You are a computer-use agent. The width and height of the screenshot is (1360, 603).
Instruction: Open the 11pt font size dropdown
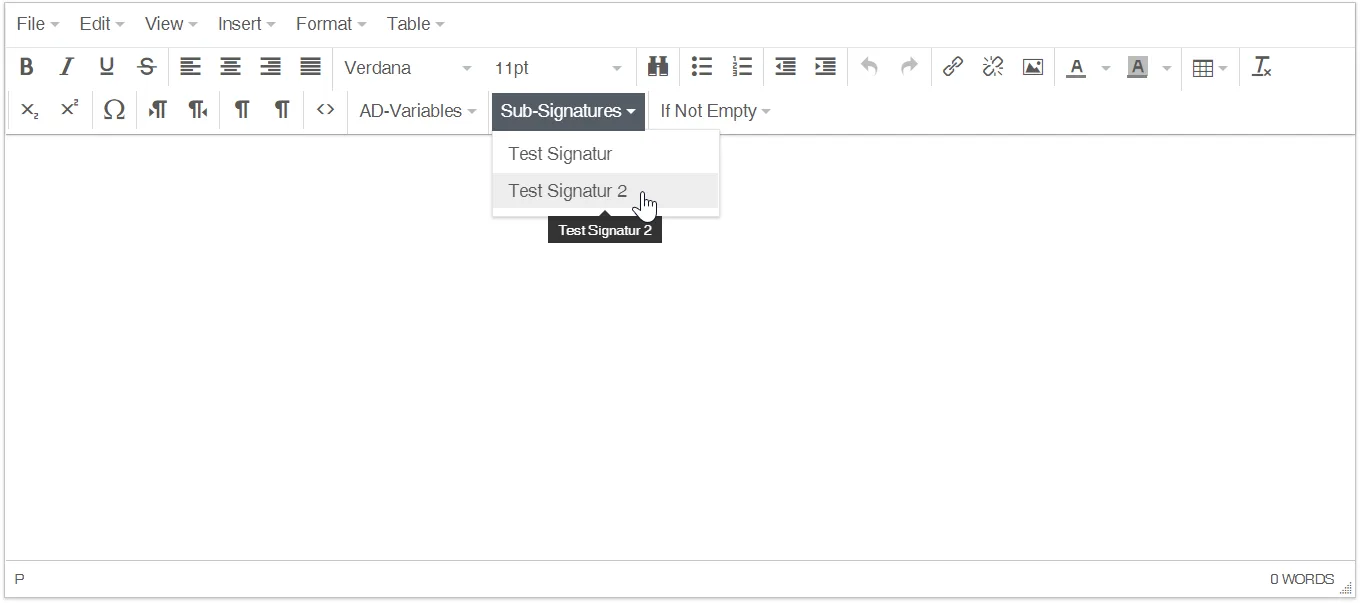click(558, 68)
